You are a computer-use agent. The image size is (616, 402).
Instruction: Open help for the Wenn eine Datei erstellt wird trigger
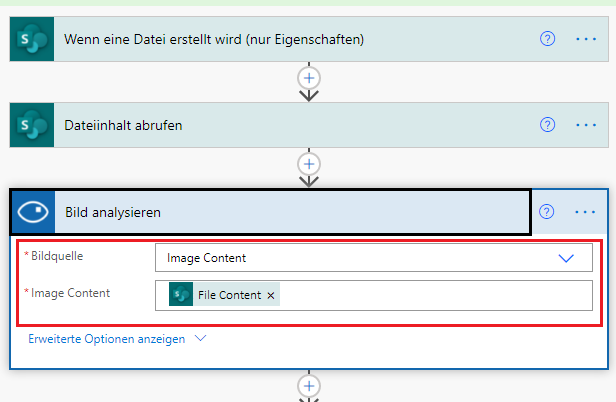pyautogui.click(x=547, y=39)
